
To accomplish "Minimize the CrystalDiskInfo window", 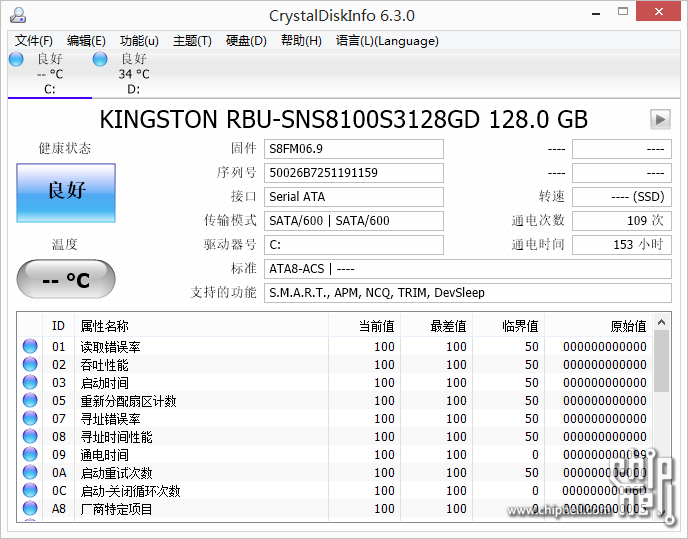I will (596, 13).
